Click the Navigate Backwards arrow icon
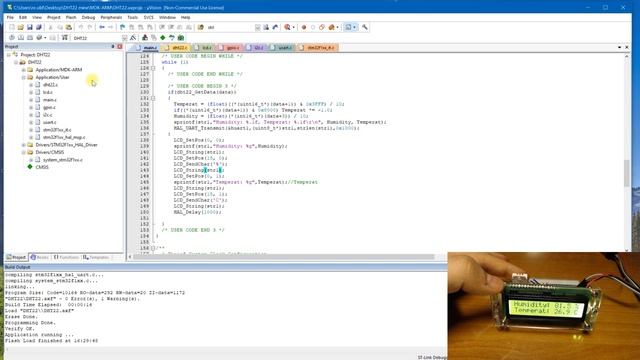The image size is (640, 360). [x=102, y=27]
